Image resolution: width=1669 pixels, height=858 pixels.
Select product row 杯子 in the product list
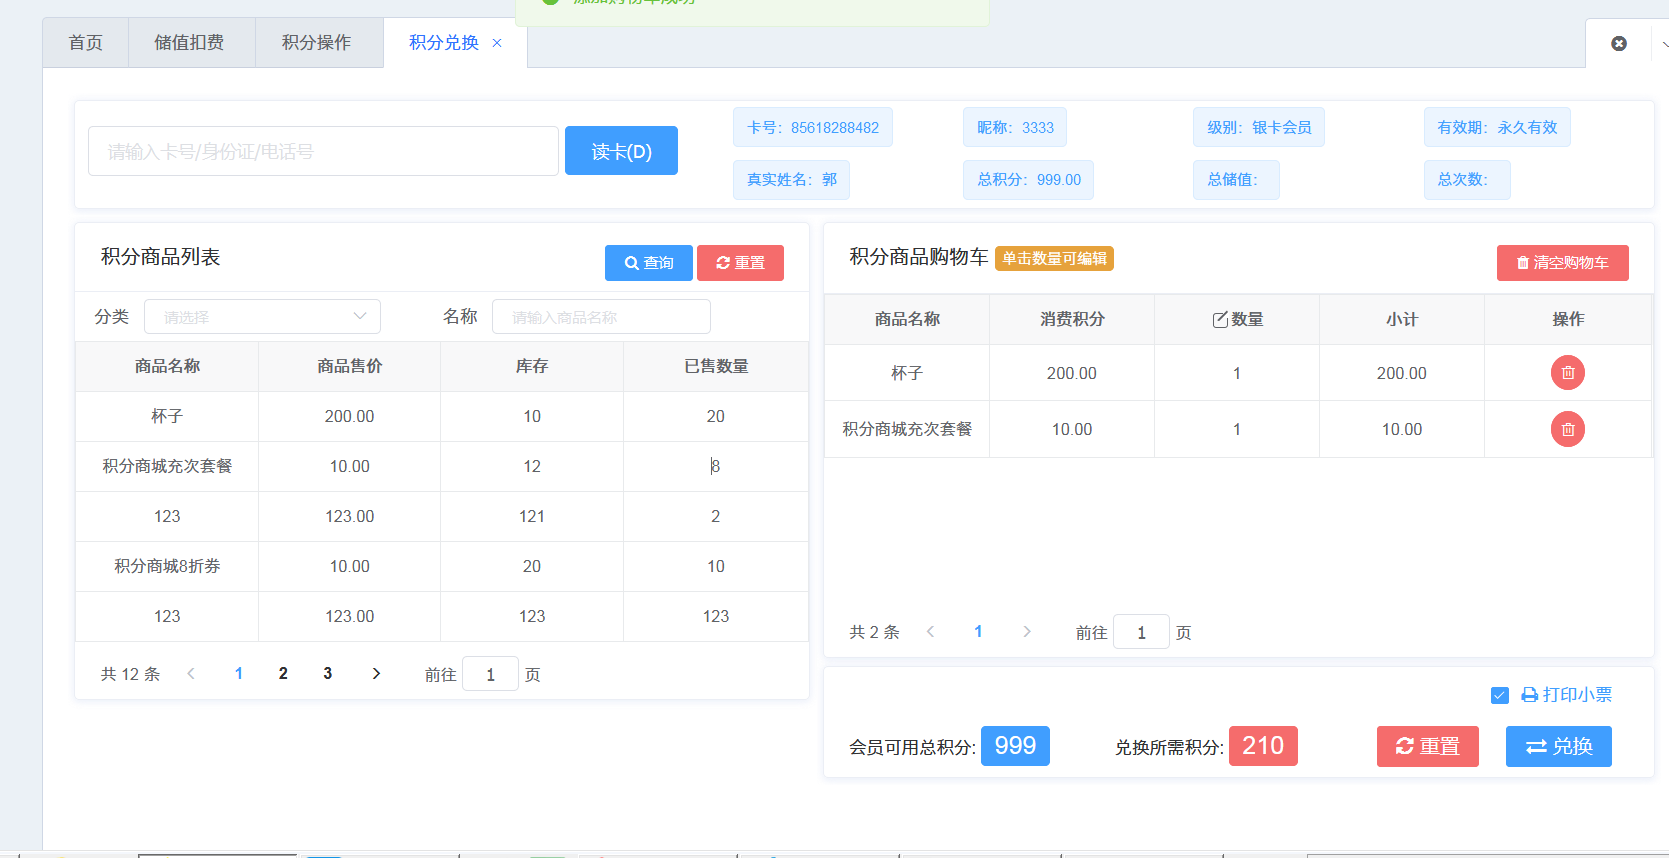(x=441, y=416)
